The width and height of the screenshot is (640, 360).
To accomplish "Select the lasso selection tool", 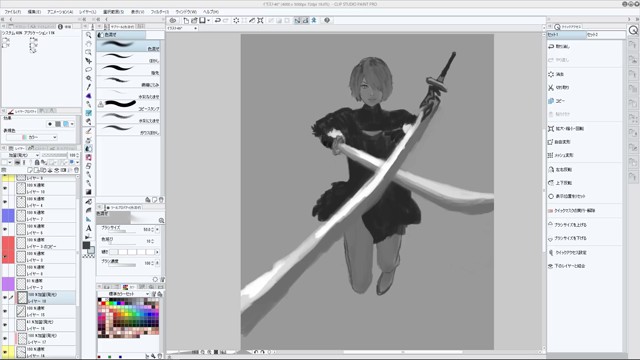I will (89, 70).
